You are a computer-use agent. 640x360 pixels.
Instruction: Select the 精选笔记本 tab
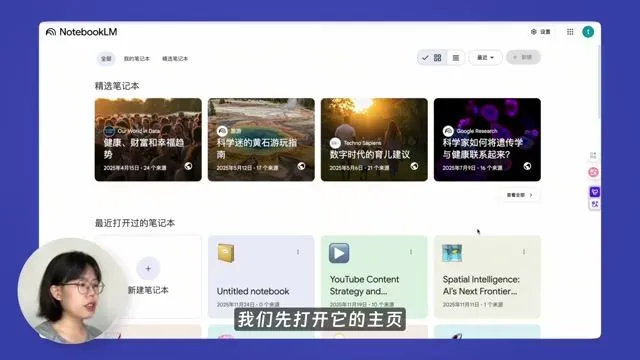click(175, 59)
